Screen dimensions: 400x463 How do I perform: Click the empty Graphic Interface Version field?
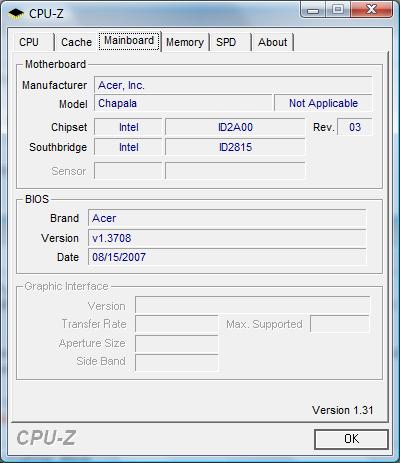coord(253,305)
